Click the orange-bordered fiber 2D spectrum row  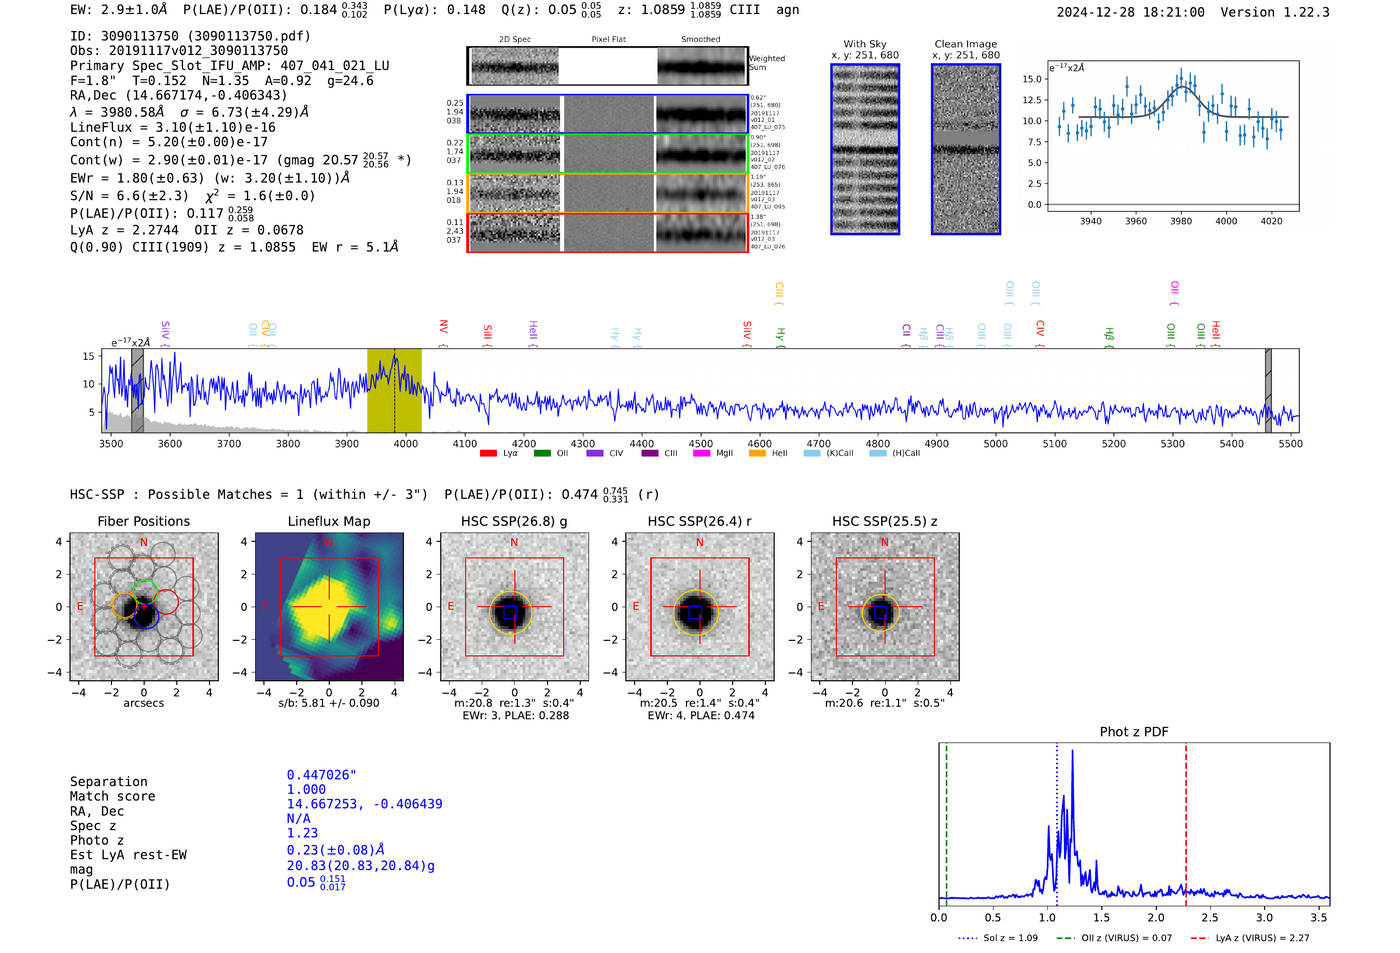(x=608, y=193)
